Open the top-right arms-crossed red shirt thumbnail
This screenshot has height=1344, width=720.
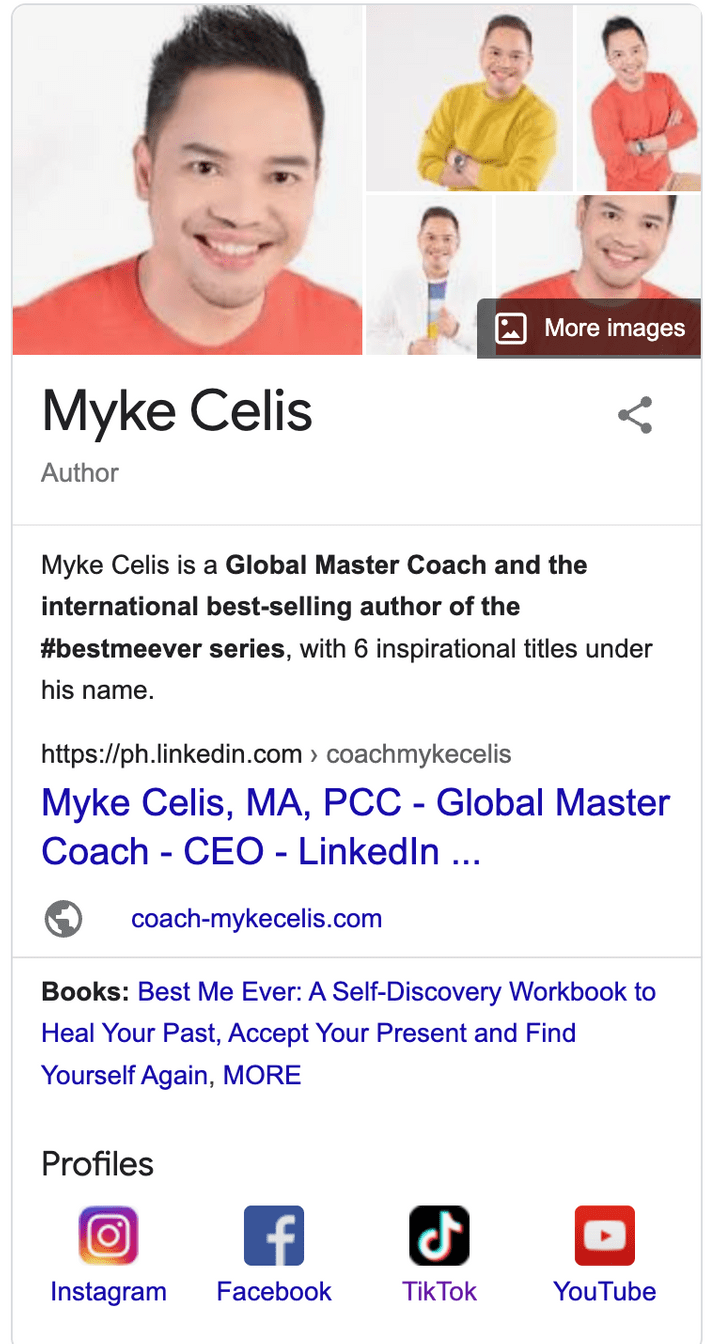pos(638,98)
